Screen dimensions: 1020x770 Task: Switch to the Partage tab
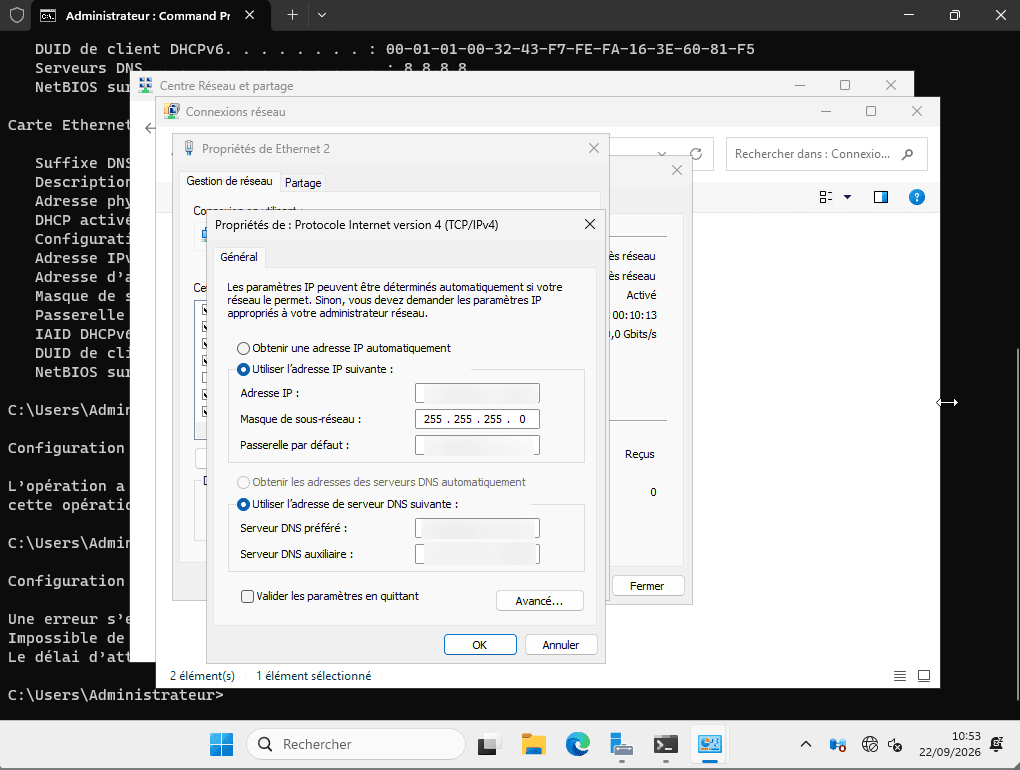(303, 183)
